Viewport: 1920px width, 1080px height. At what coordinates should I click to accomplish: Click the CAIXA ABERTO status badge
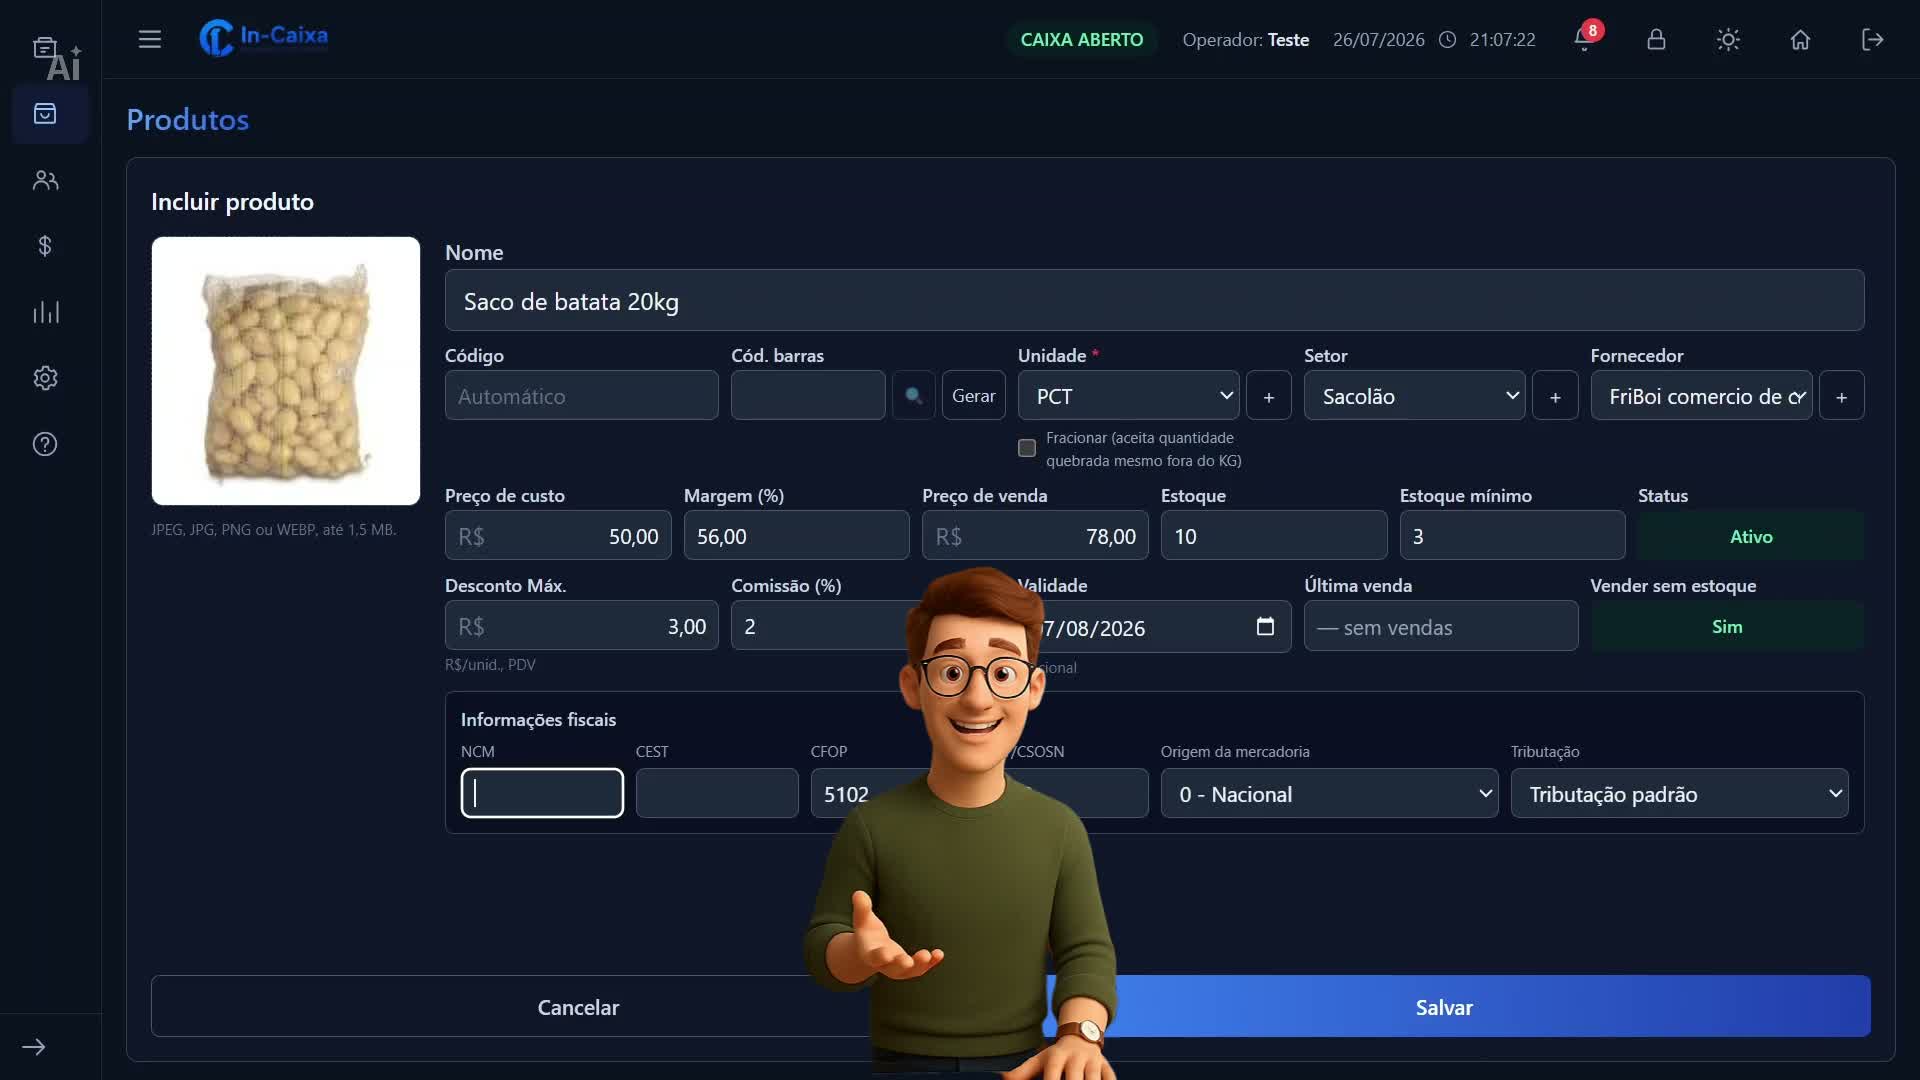pos(1082,39)
